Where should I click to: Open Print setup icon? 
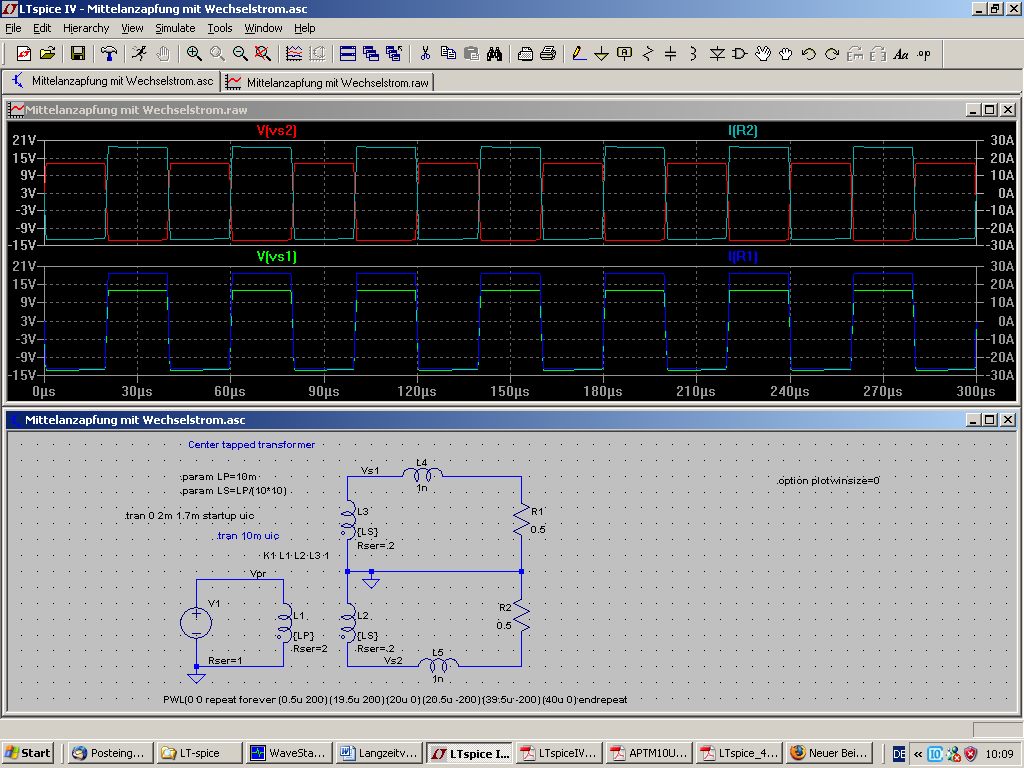pos(525,54)
